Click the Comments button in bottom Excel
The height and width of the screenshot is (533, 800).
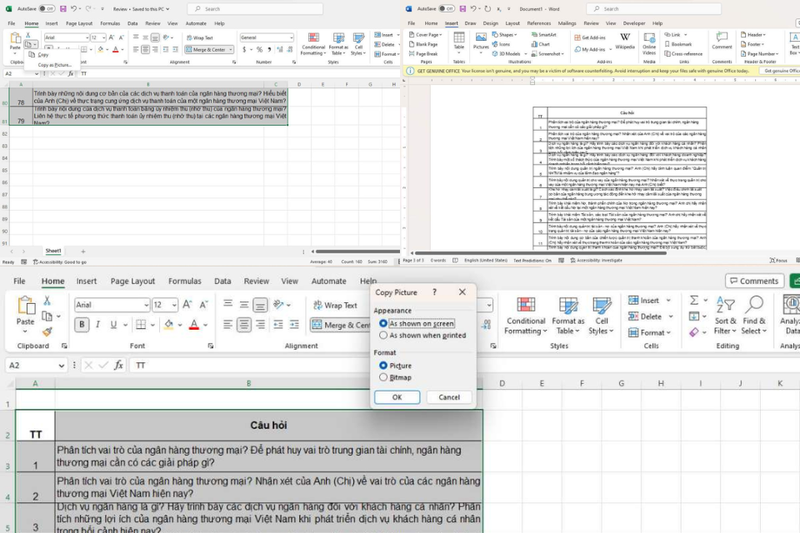tap(754, 281)
